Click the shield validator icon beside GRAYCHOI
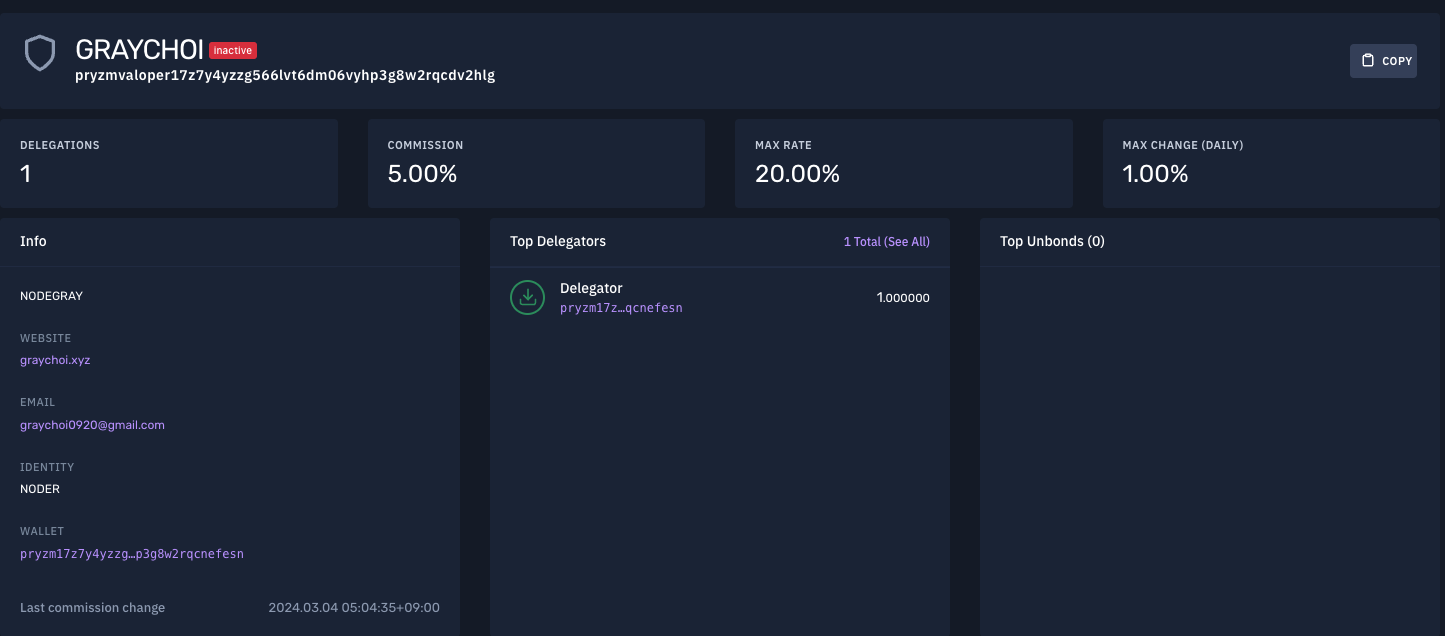This screenshot has height=636, width=1445. [x=40, y=54]
